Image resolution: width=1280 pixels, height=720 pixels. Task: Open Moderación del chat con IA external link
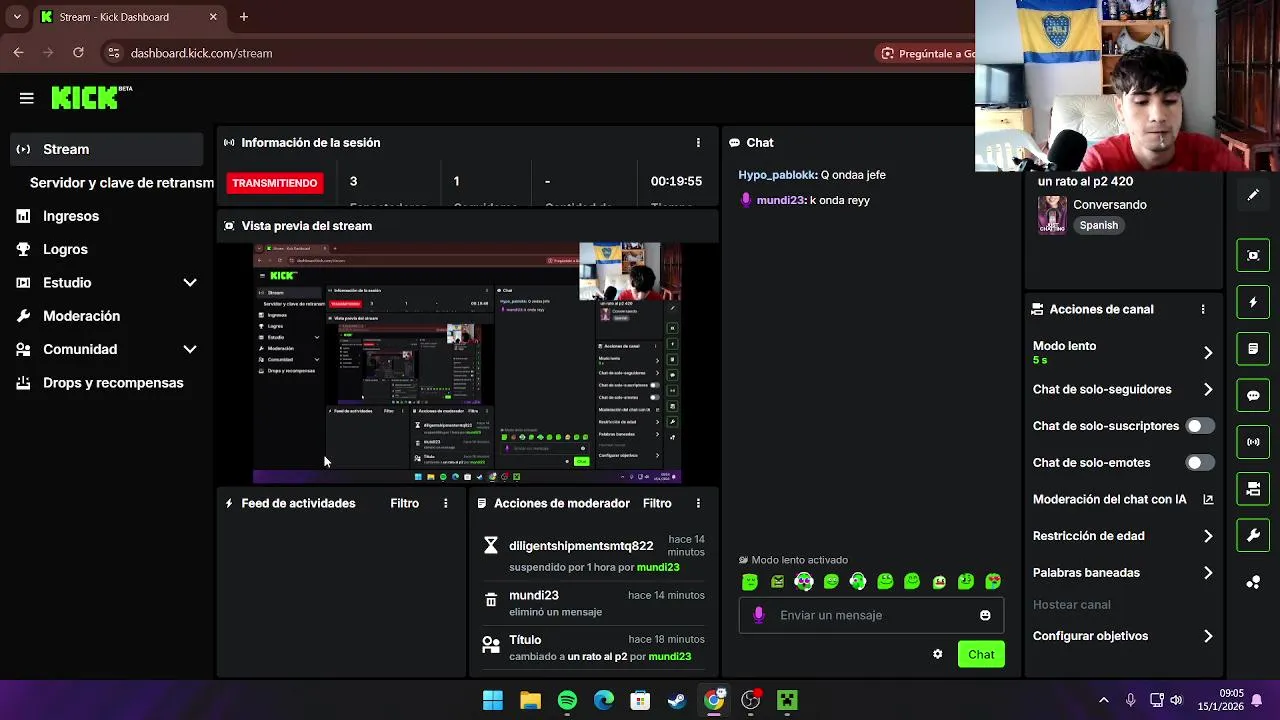(1208, 499)
